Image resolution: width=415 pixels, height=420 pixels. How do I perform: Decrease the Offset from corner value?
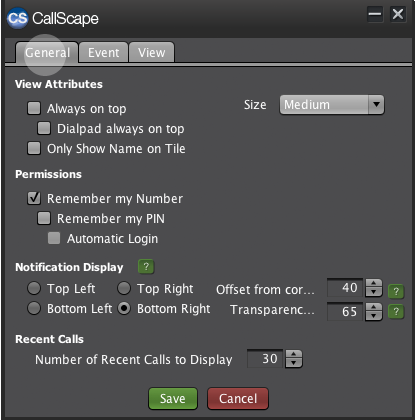tap(374, 292)
